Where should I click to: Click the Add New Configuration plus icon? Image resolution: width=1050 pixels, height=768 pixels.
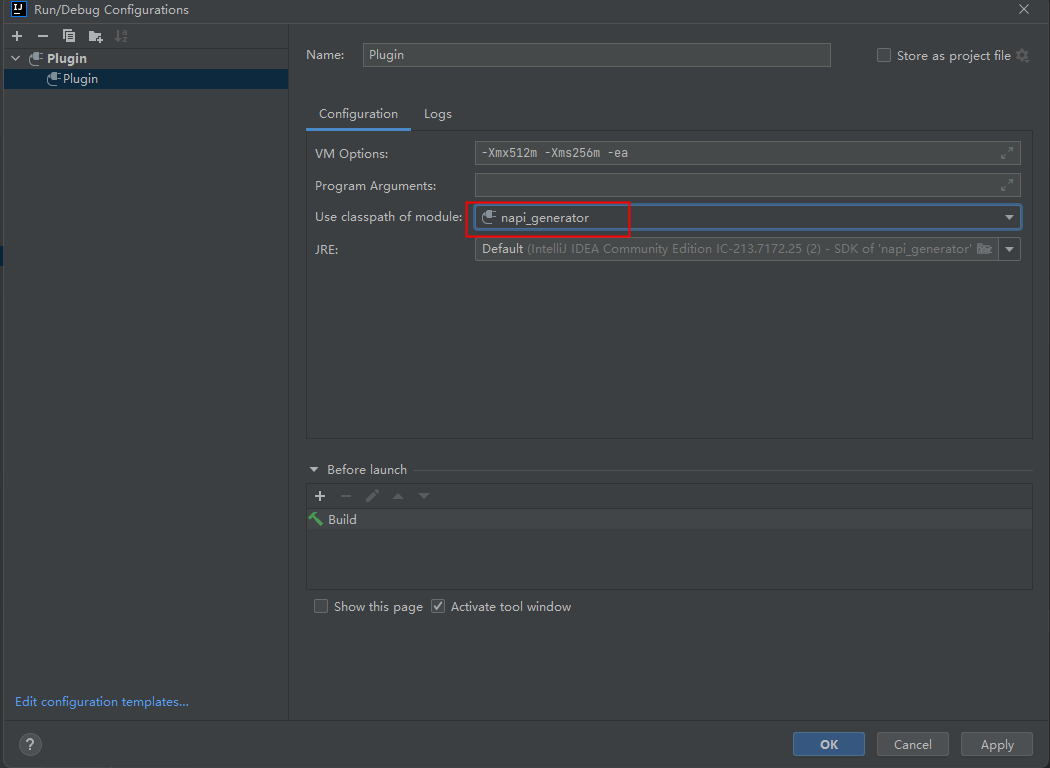(x=17, y=36)
